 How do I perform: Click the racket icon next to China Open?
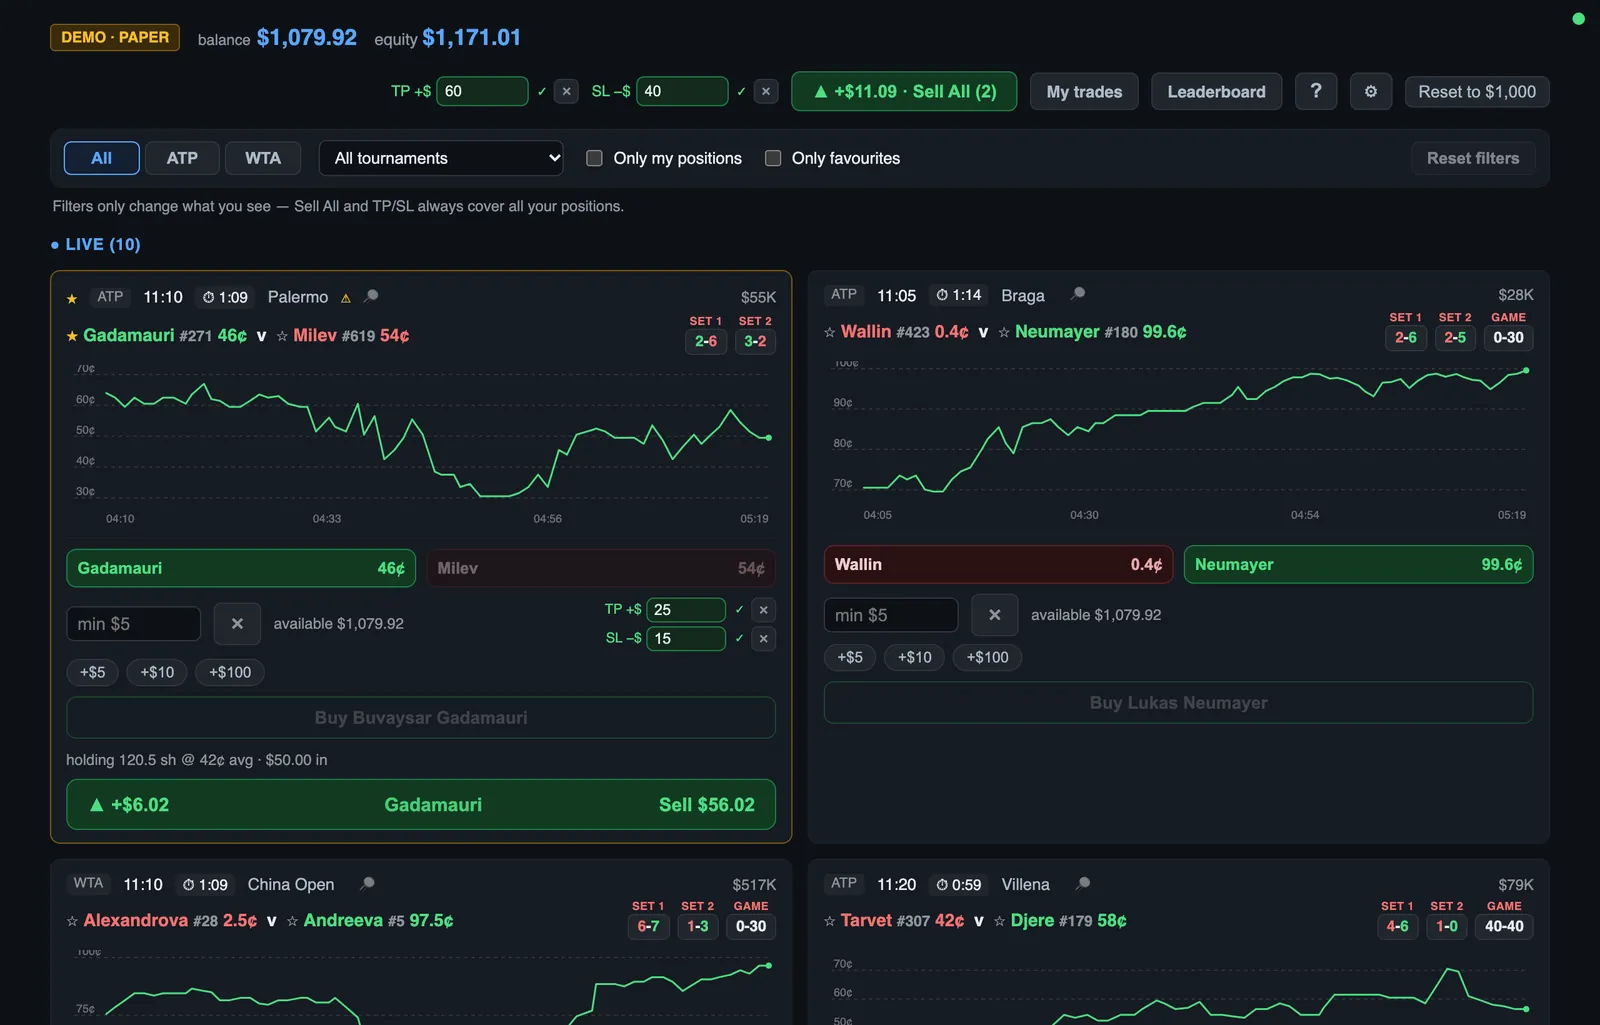(367, 884)
